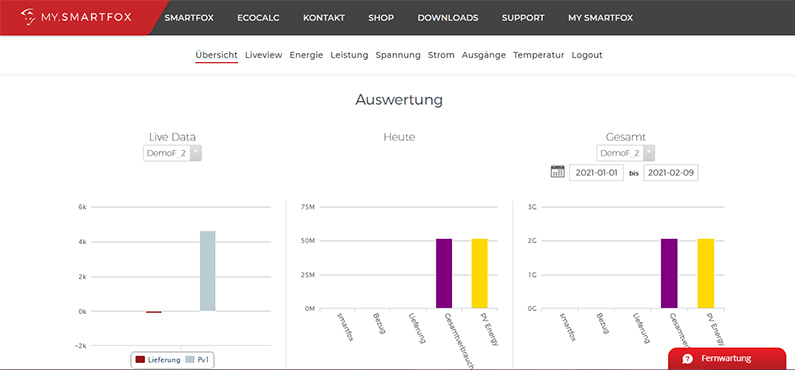The width and height of the screenshot is (795, 370).
Task: Click the Fernwartung question mark icon
Action: [688, 359]
